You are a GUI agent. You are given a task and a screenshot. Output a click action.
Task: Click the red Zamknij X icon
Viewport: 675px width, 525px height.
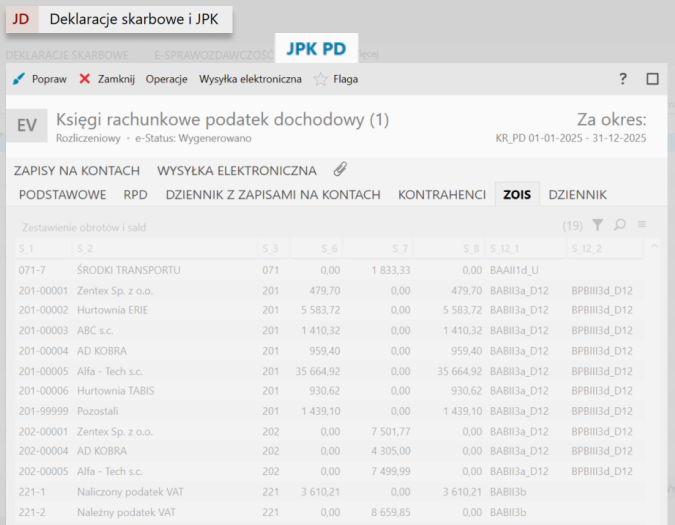(85, 79)
